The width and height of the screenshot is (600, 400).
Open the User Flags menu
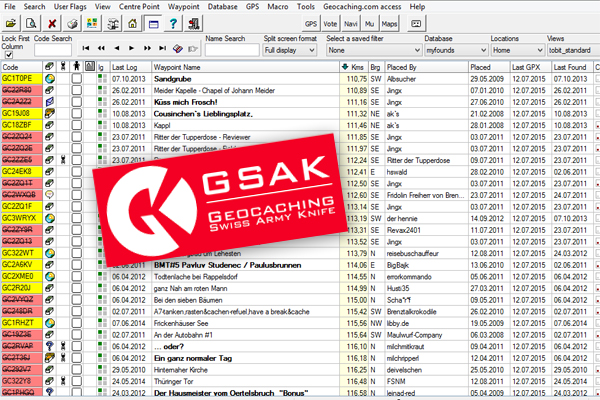pyautogui.click(x=70, y=7)
